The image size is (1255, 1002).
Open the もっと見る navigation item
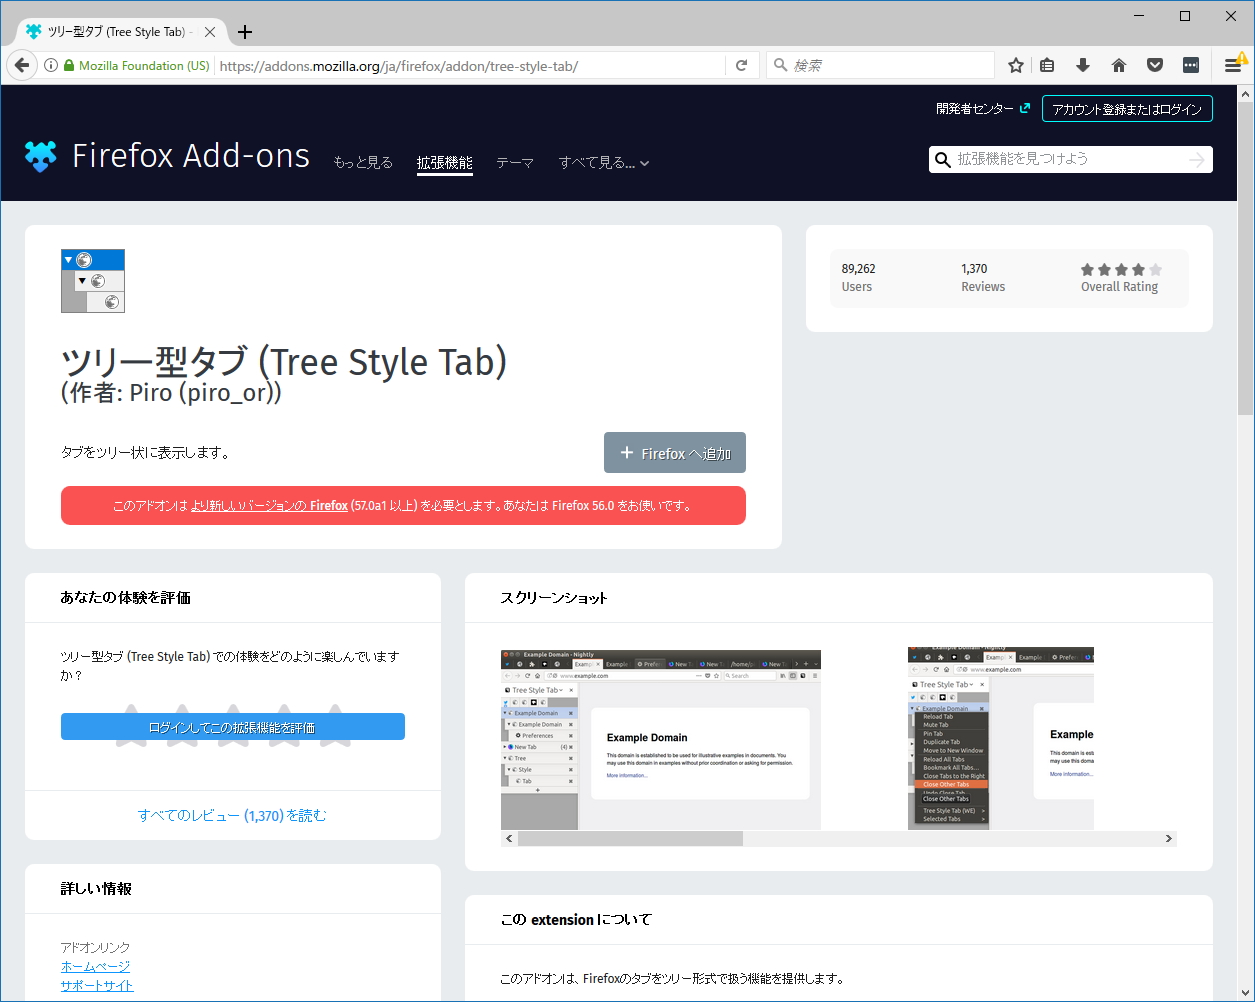tap(363, 163)
